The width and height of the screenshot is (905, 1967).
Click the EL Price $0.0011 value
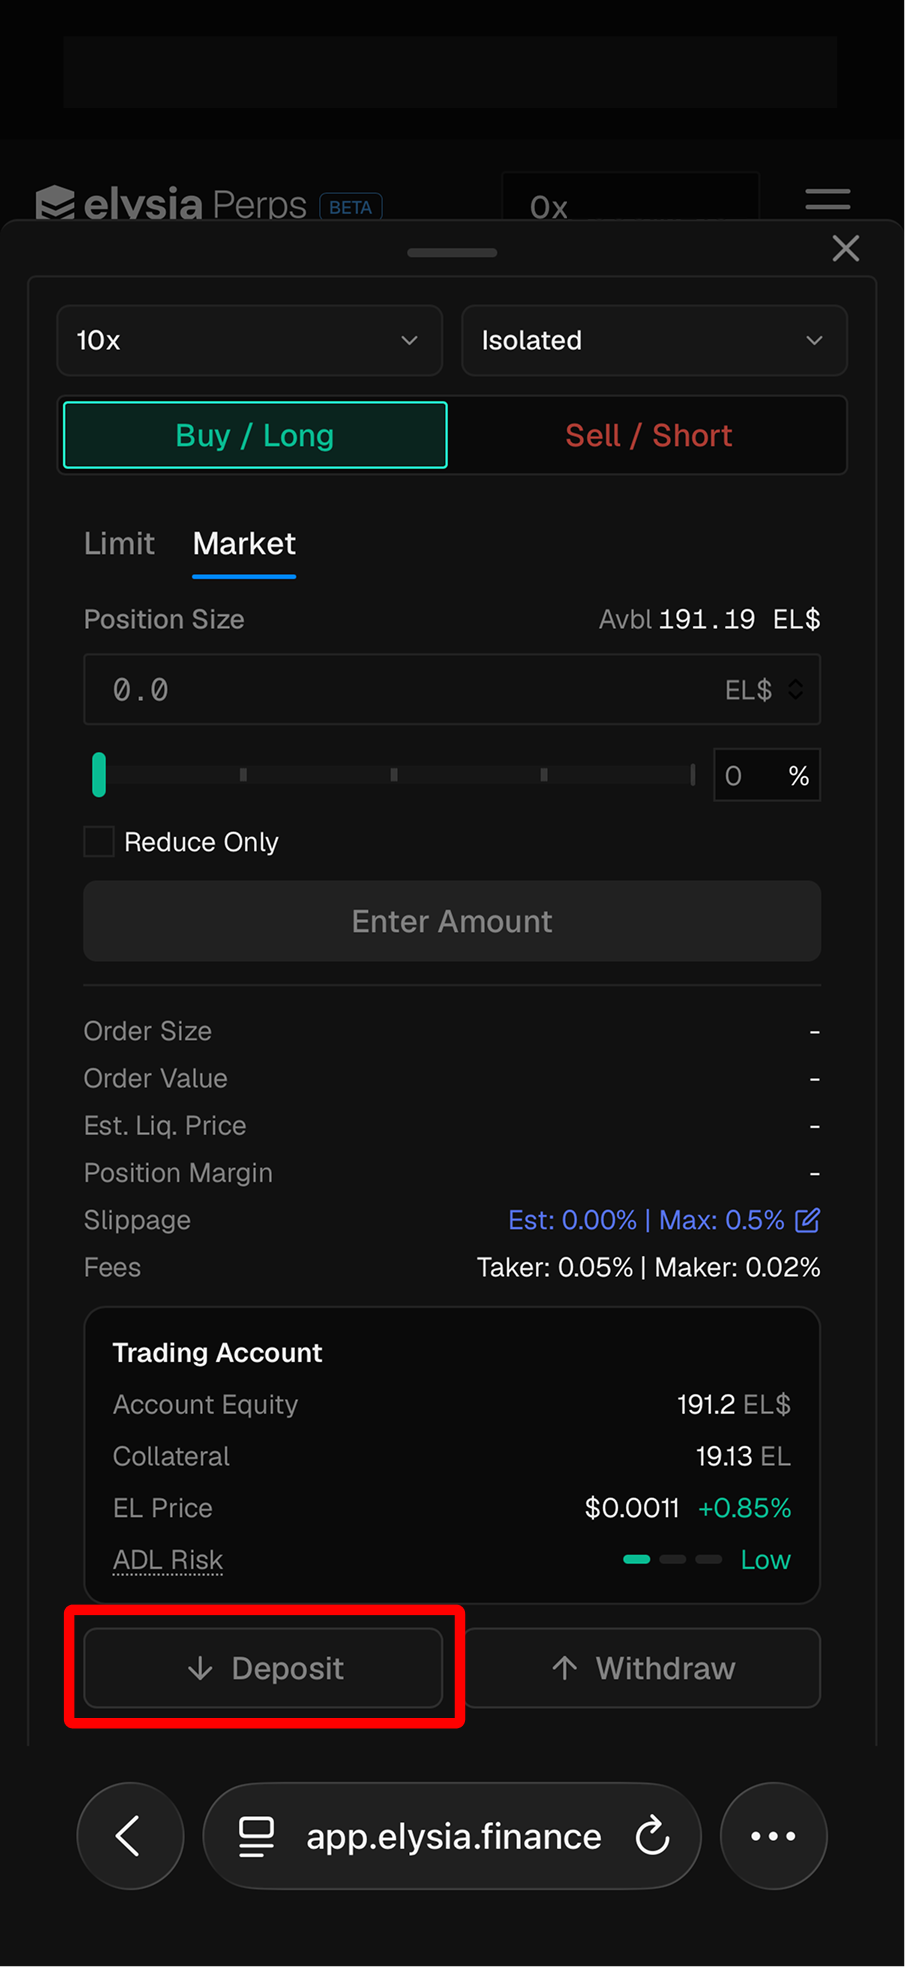click(632, 1508)
